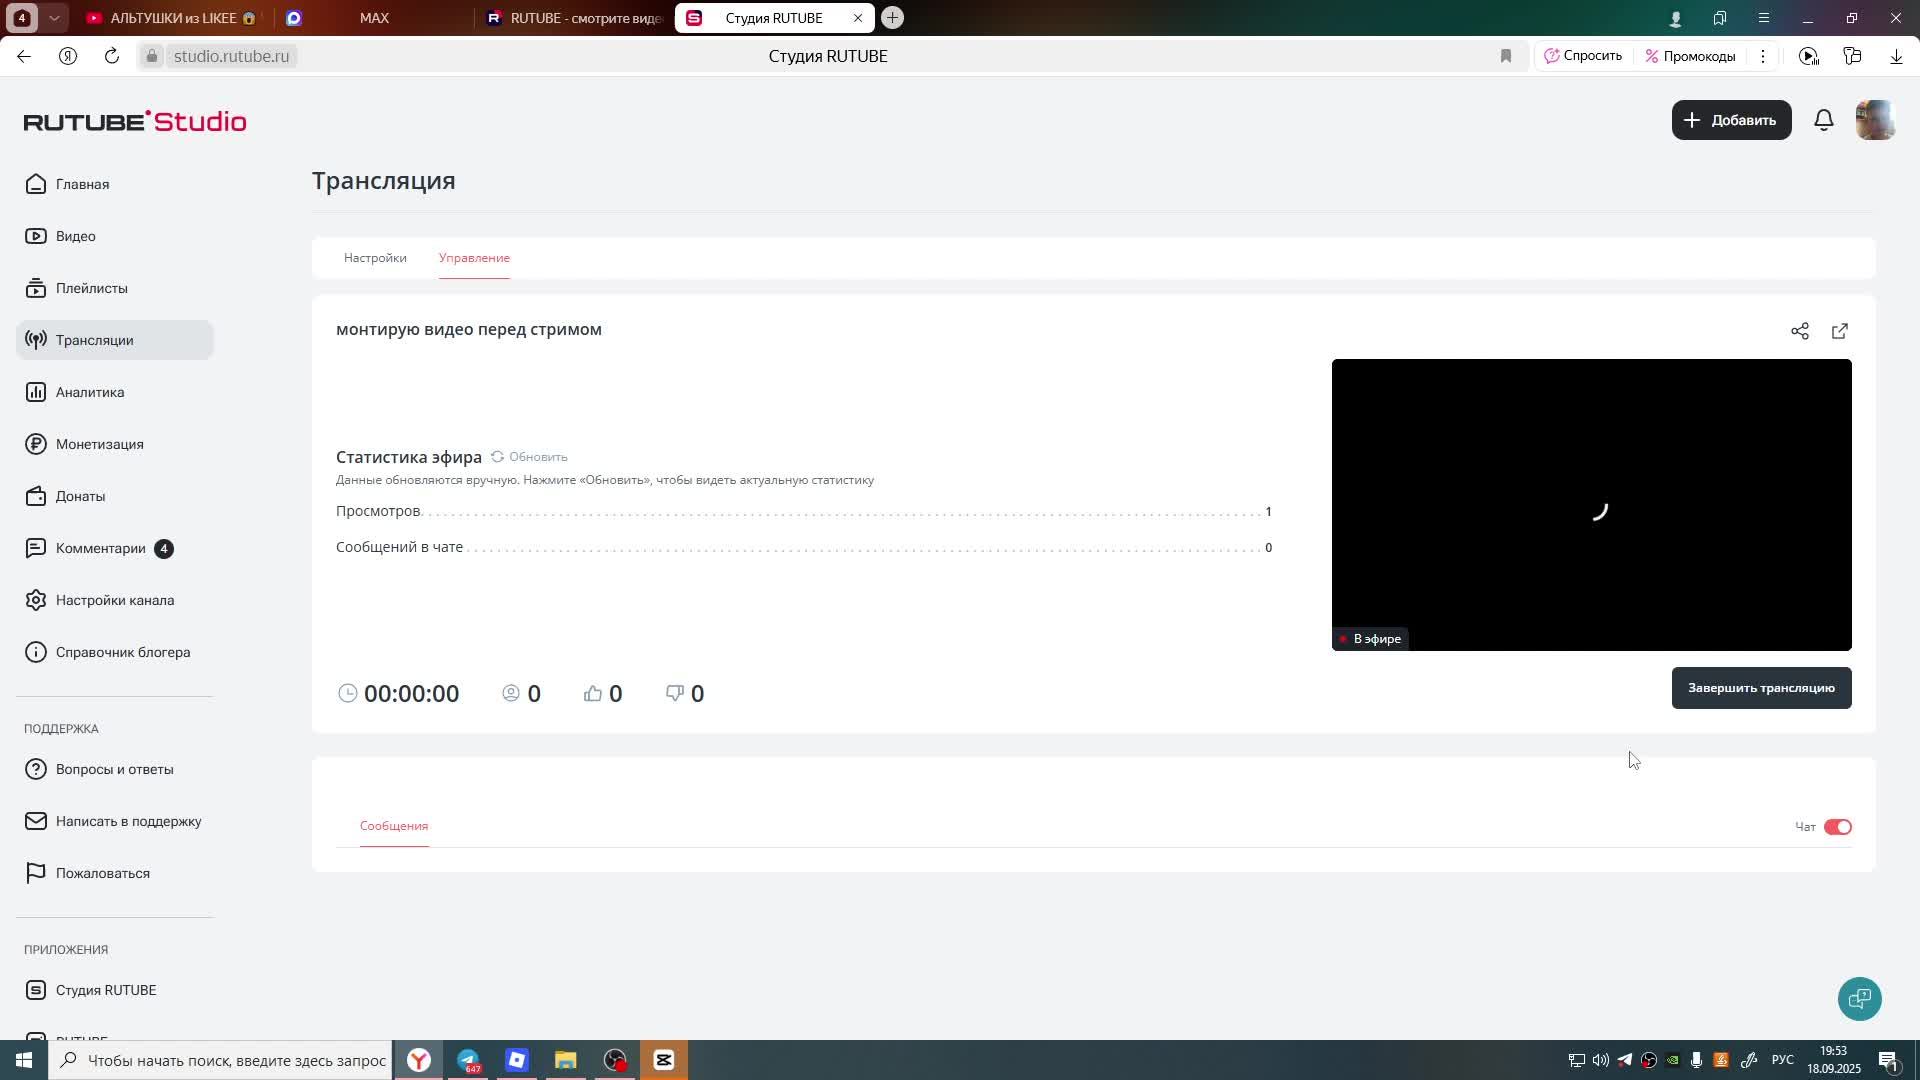Open Telegram from the Windows taskbar

[468, 1060]
